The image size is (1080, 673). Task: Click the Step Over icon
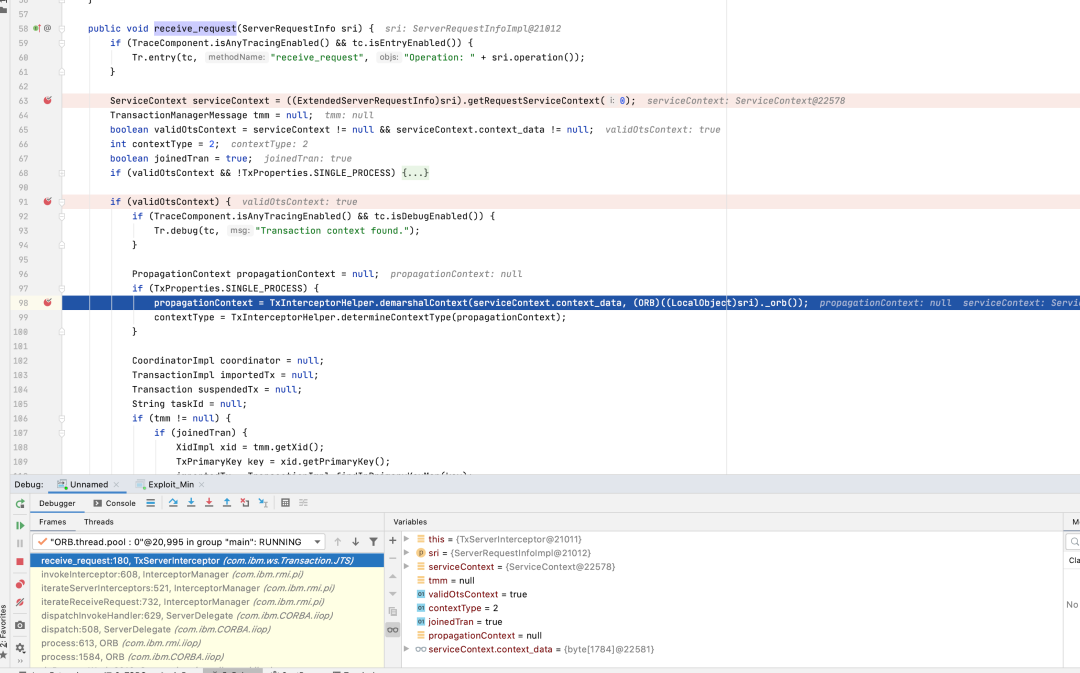pos(173,503)
